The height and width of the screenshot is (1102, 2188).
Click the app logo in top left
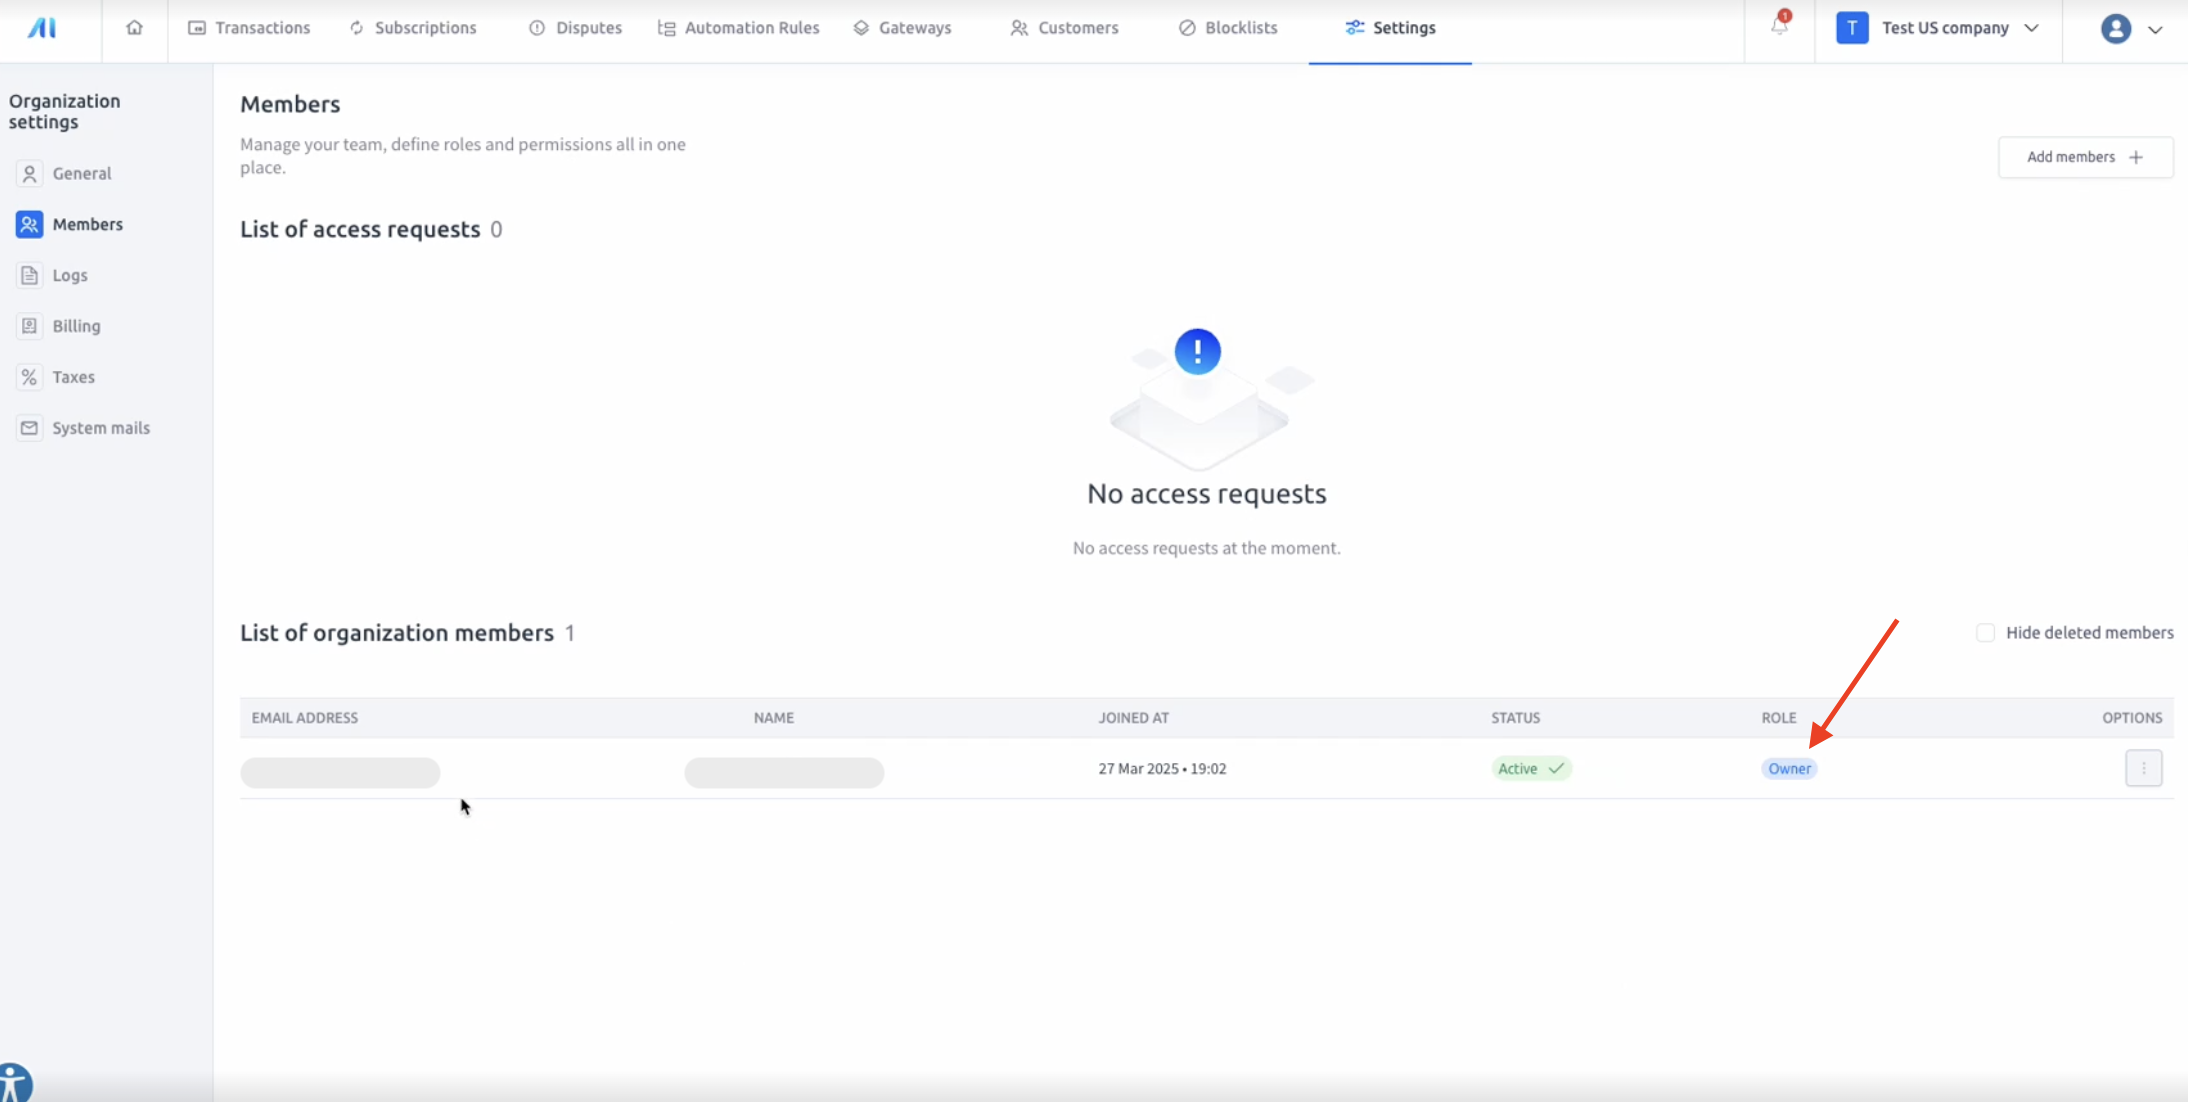42,28
